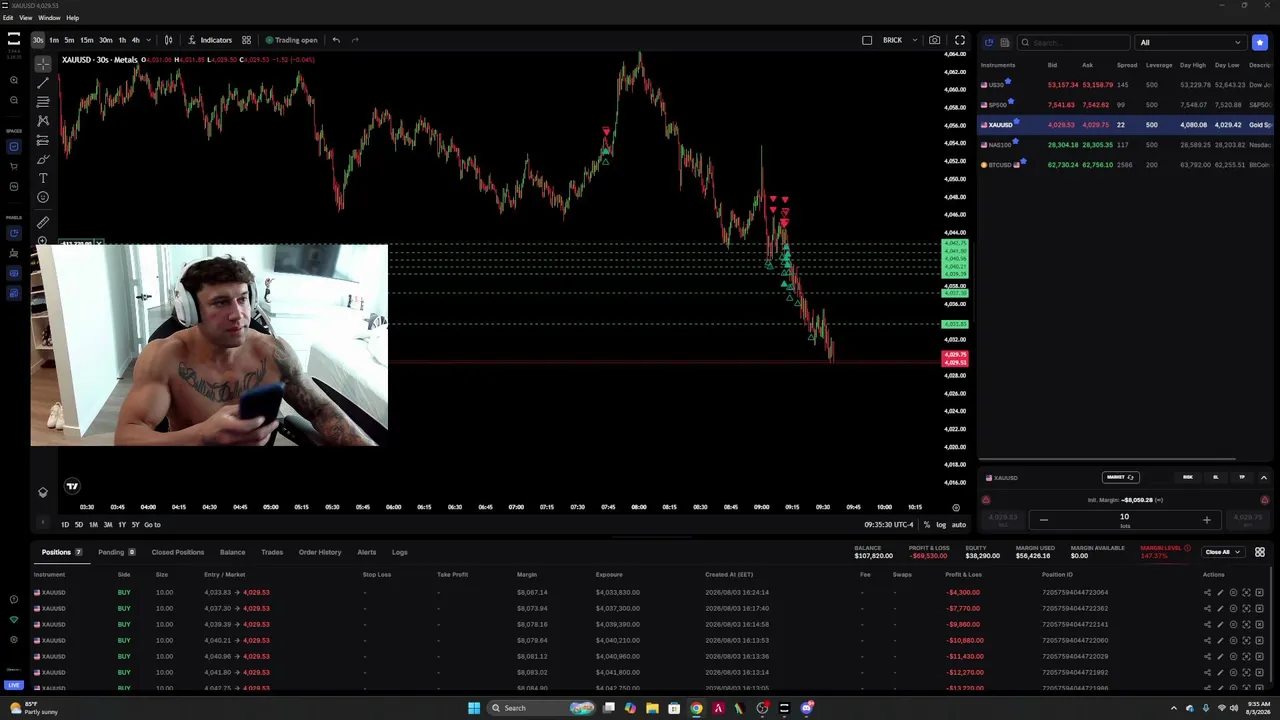Open the shopping cart space in sidebar
The image size is (1280, 720).
(14, 166)
